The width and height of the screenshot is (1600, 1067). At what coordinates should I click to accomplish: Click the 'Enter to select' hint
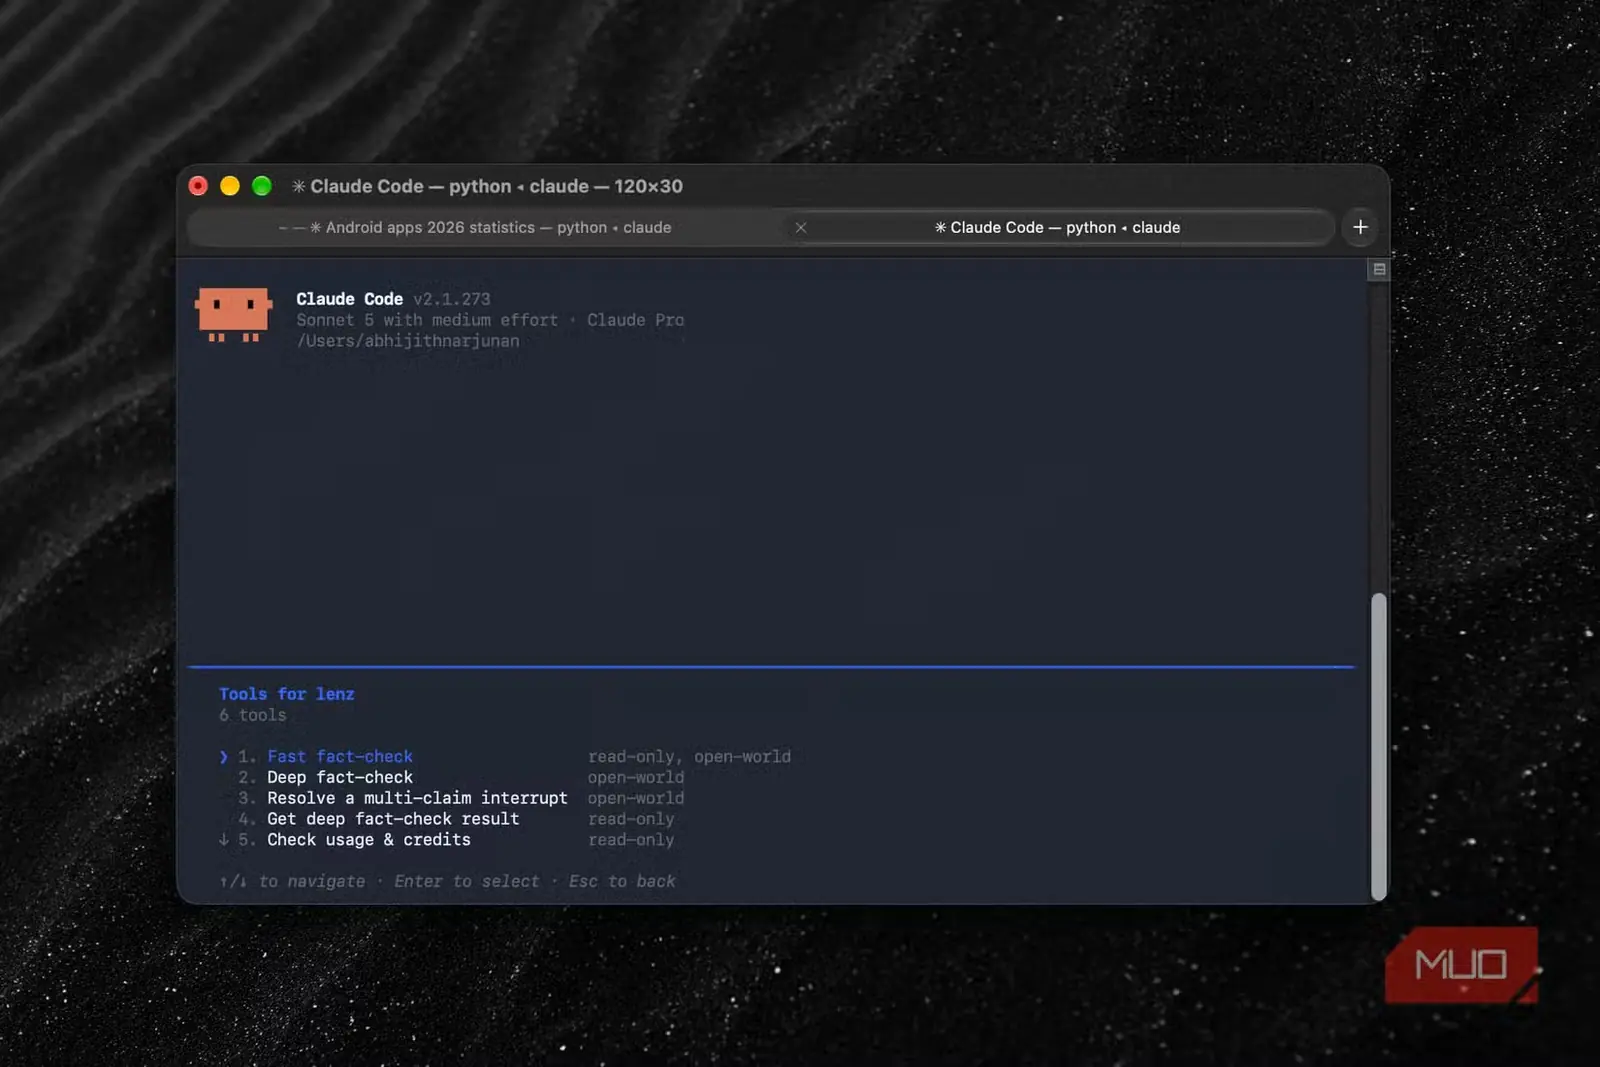(x=467, y=881)
